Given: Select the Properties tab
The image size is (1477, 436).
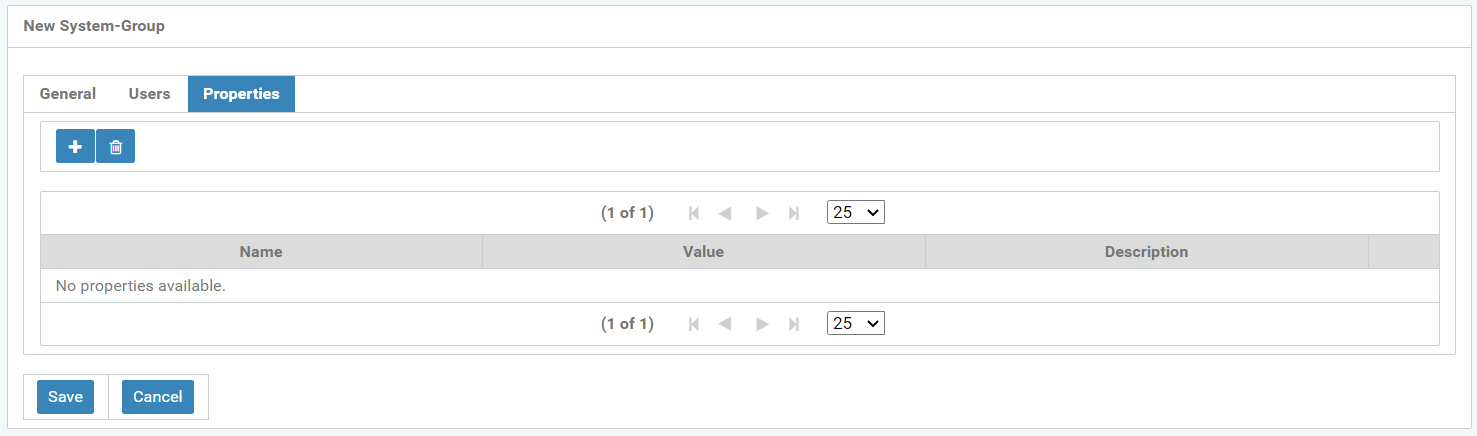Looking at the screenshot, I should [241, 94].
